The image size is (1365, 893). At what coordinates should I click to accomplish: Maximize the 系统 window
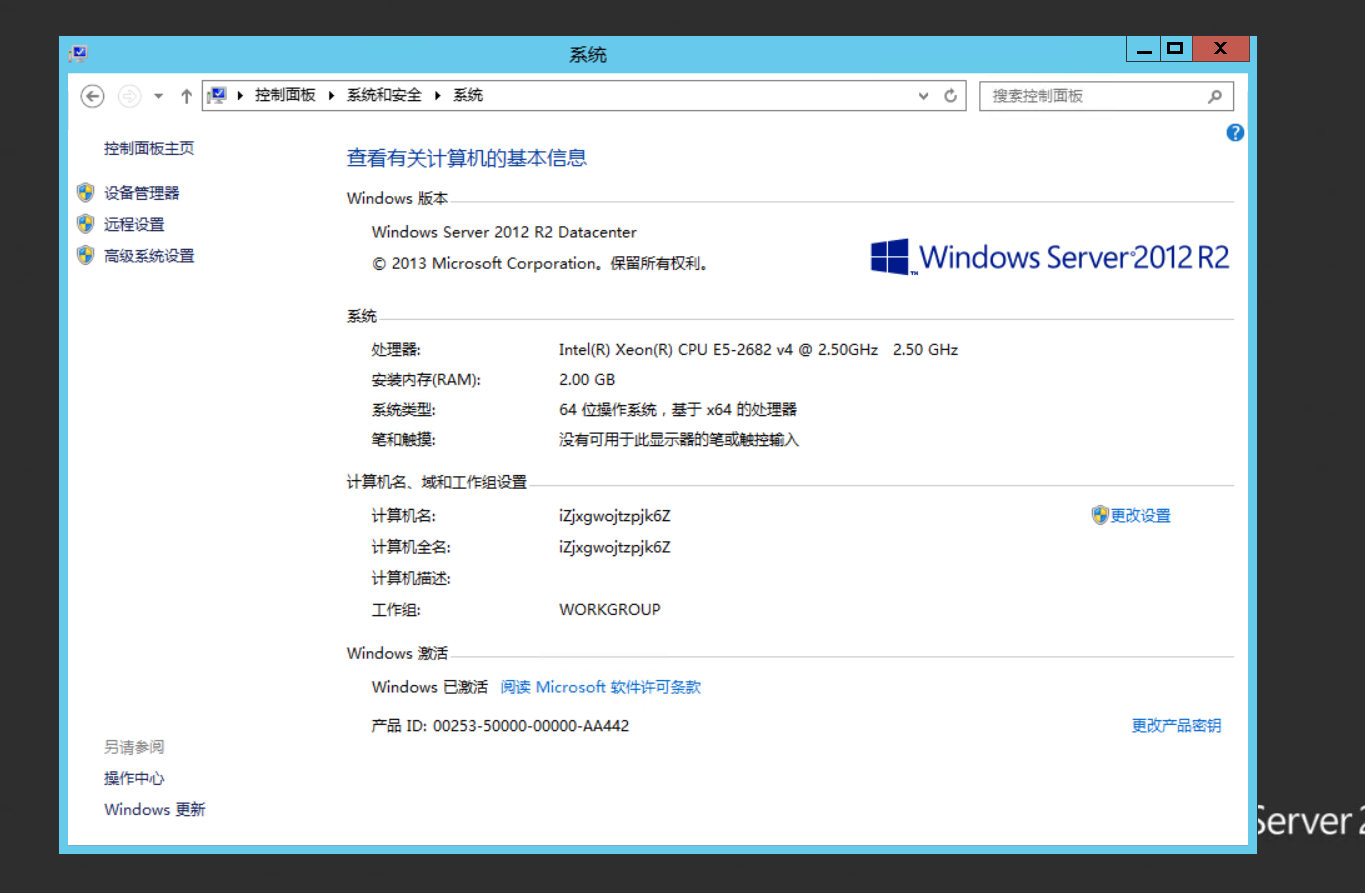tap(1176, 49)
